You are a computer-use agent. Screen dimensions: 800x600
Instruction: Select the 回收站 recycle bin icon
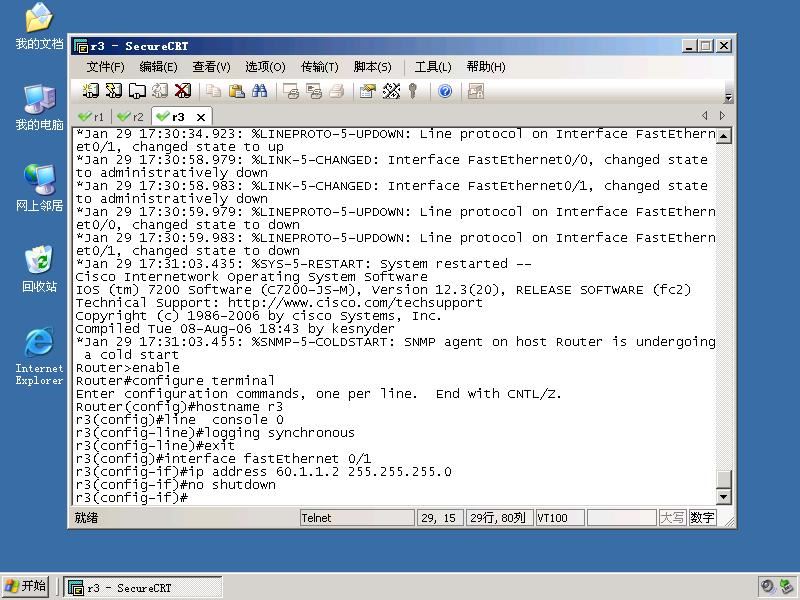(x=39, y=268)
